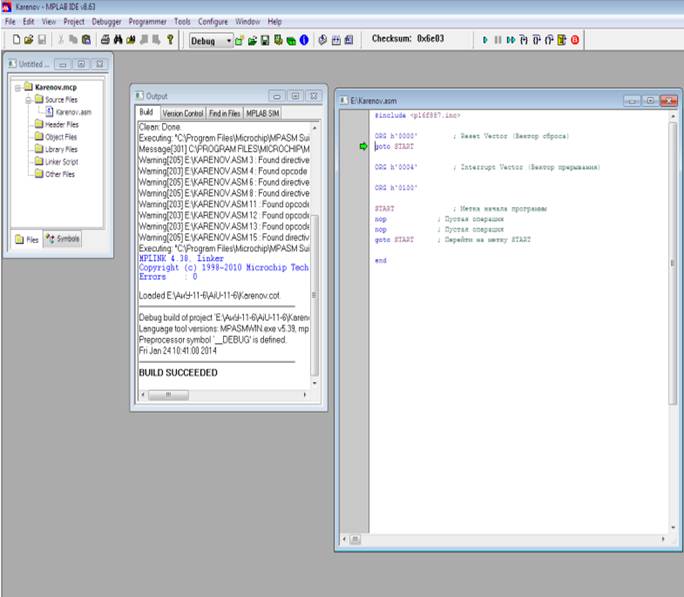
Task: Click the New File toolbar icon
Action: click(16, 40)
